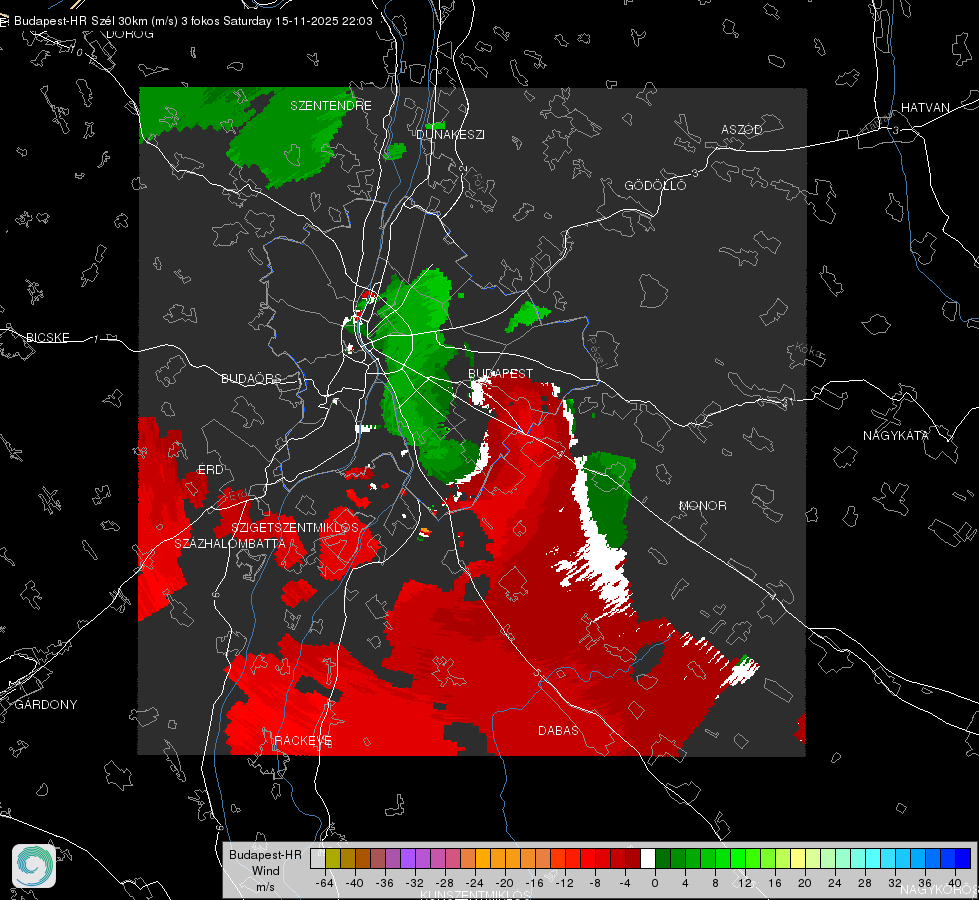
Task: Click the -36 legend value
Action: (385, 883)
